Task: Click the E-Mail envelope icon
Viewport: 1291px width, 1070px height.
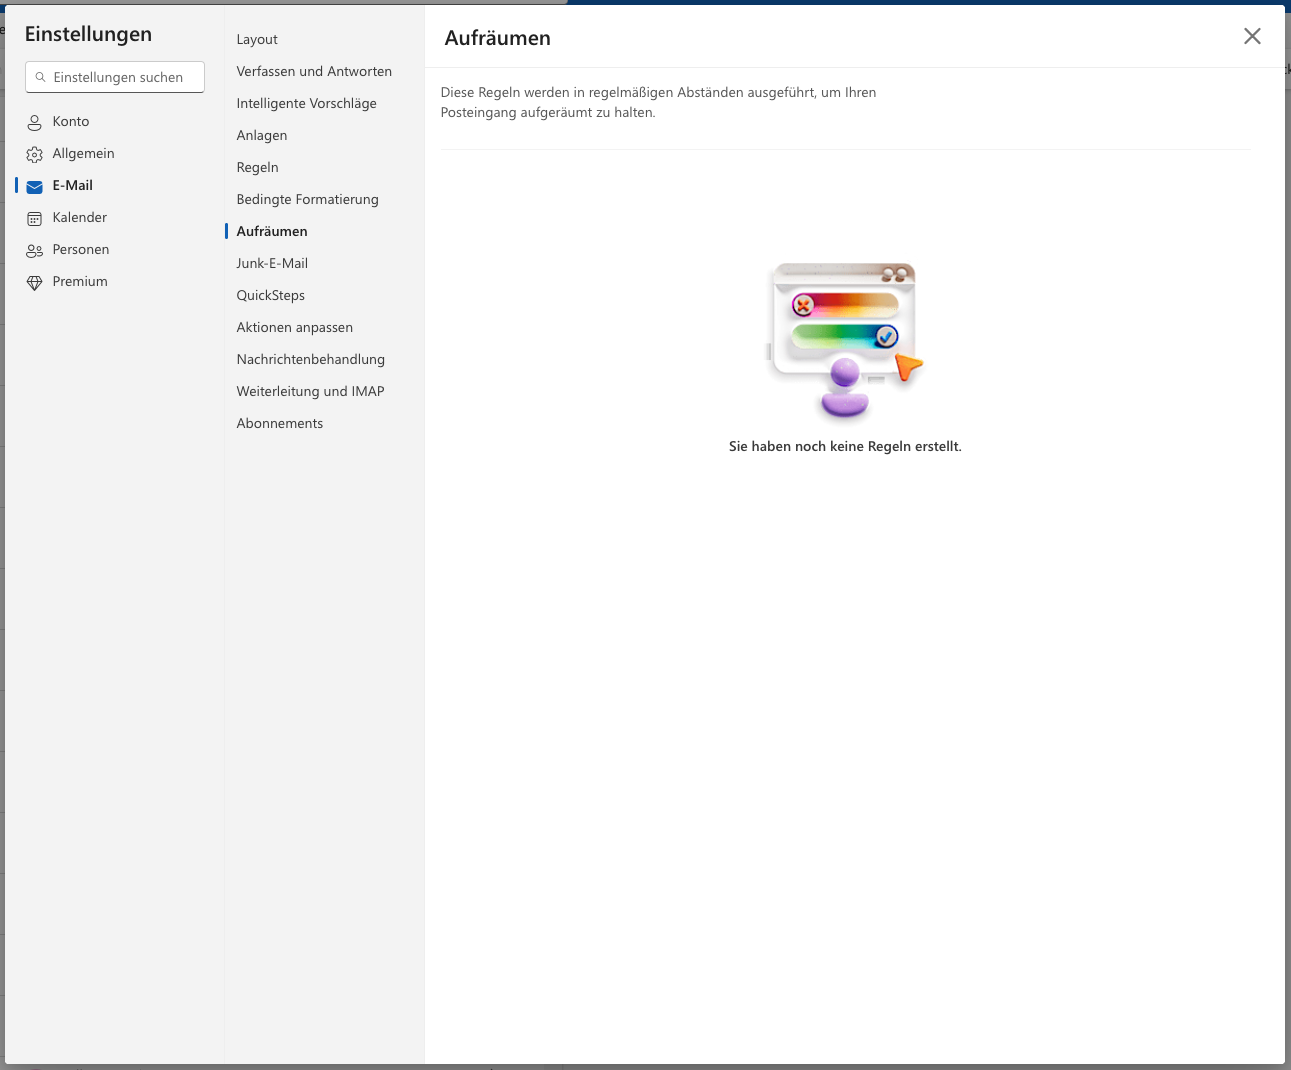Action: (34, 186)
